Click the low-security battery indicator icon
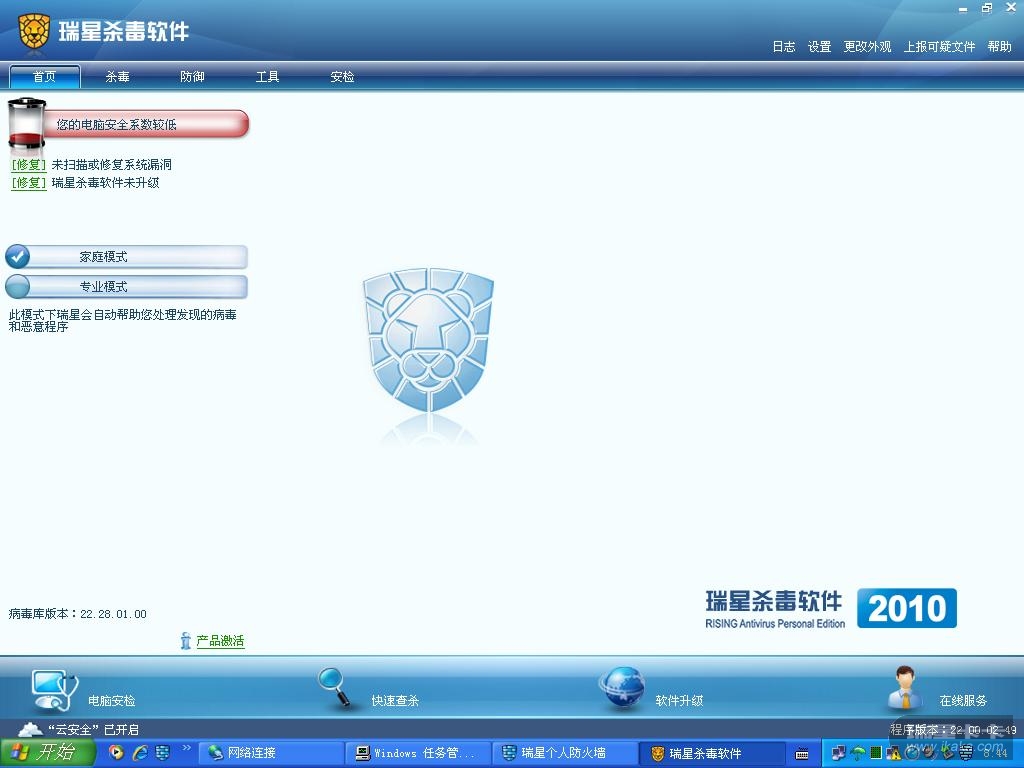The image size is (1024, 768). (26, 123)
